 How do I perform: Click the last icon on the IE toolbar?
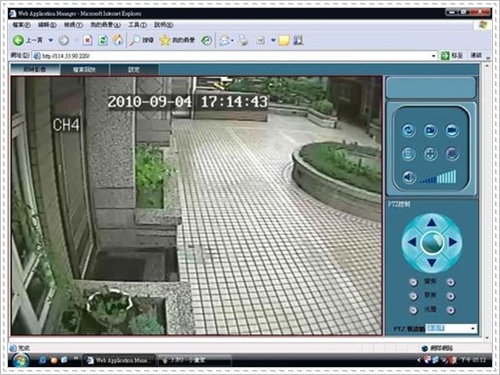click(x=298, y=40)
